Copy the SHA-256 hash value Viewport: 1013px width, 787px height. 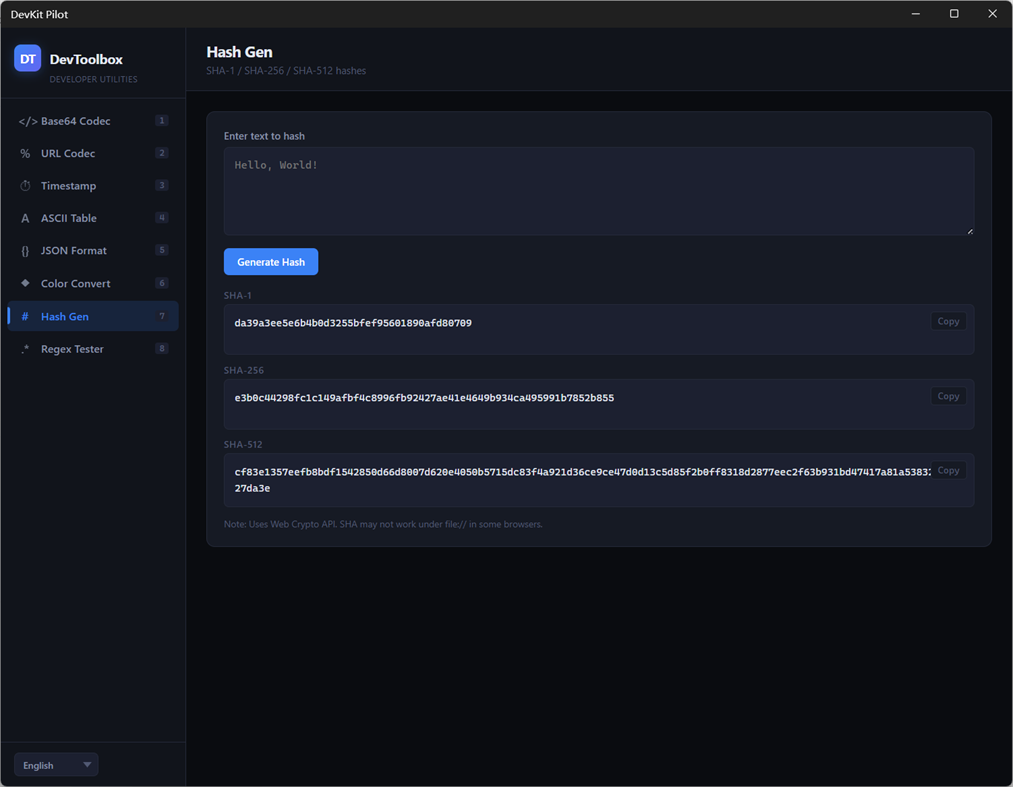(948, 396)
